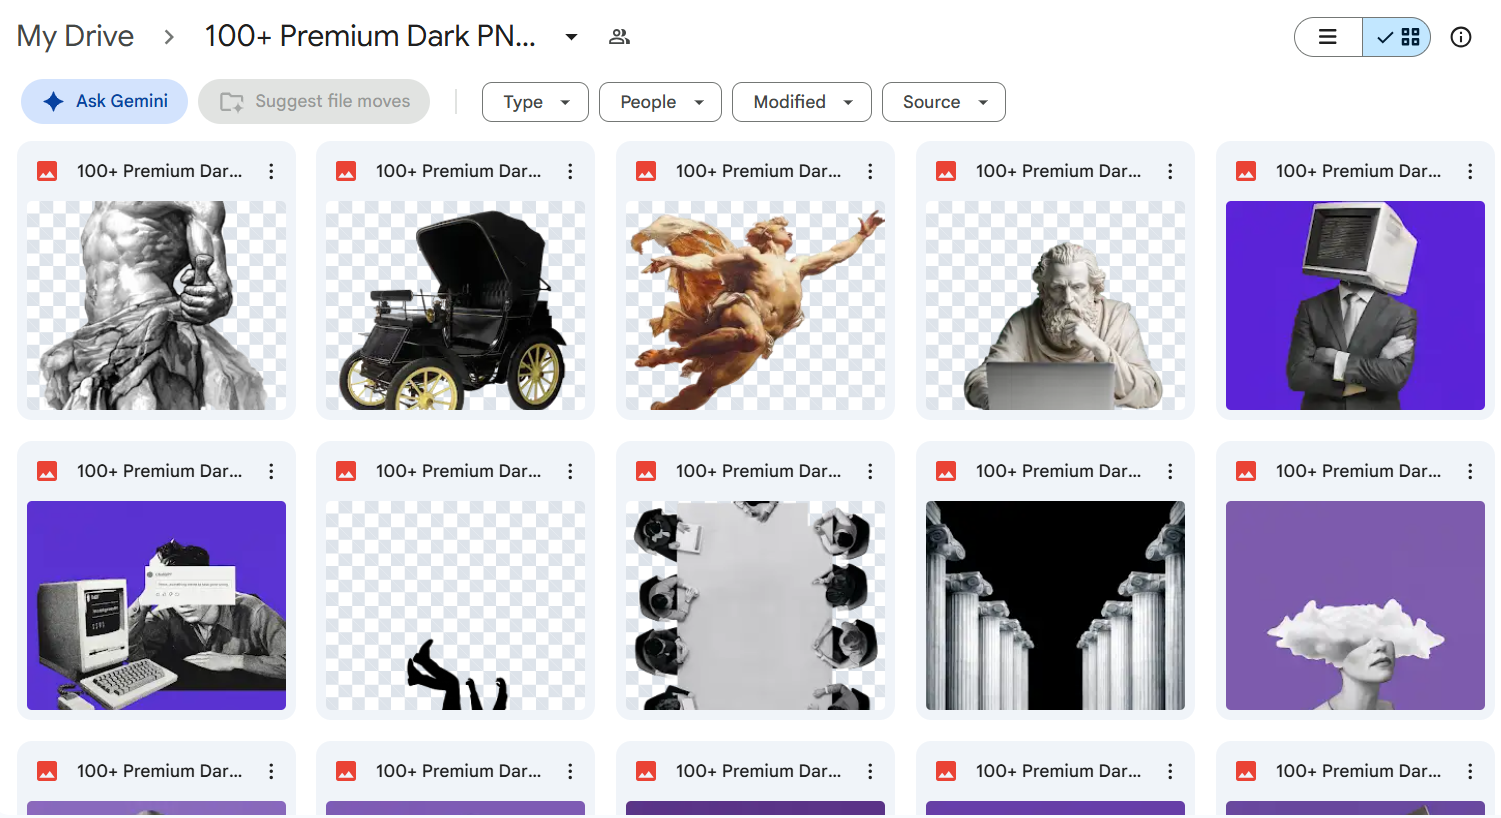
Task: Click the image type icon of the legs silhouette file
Action: click(346, 471)
